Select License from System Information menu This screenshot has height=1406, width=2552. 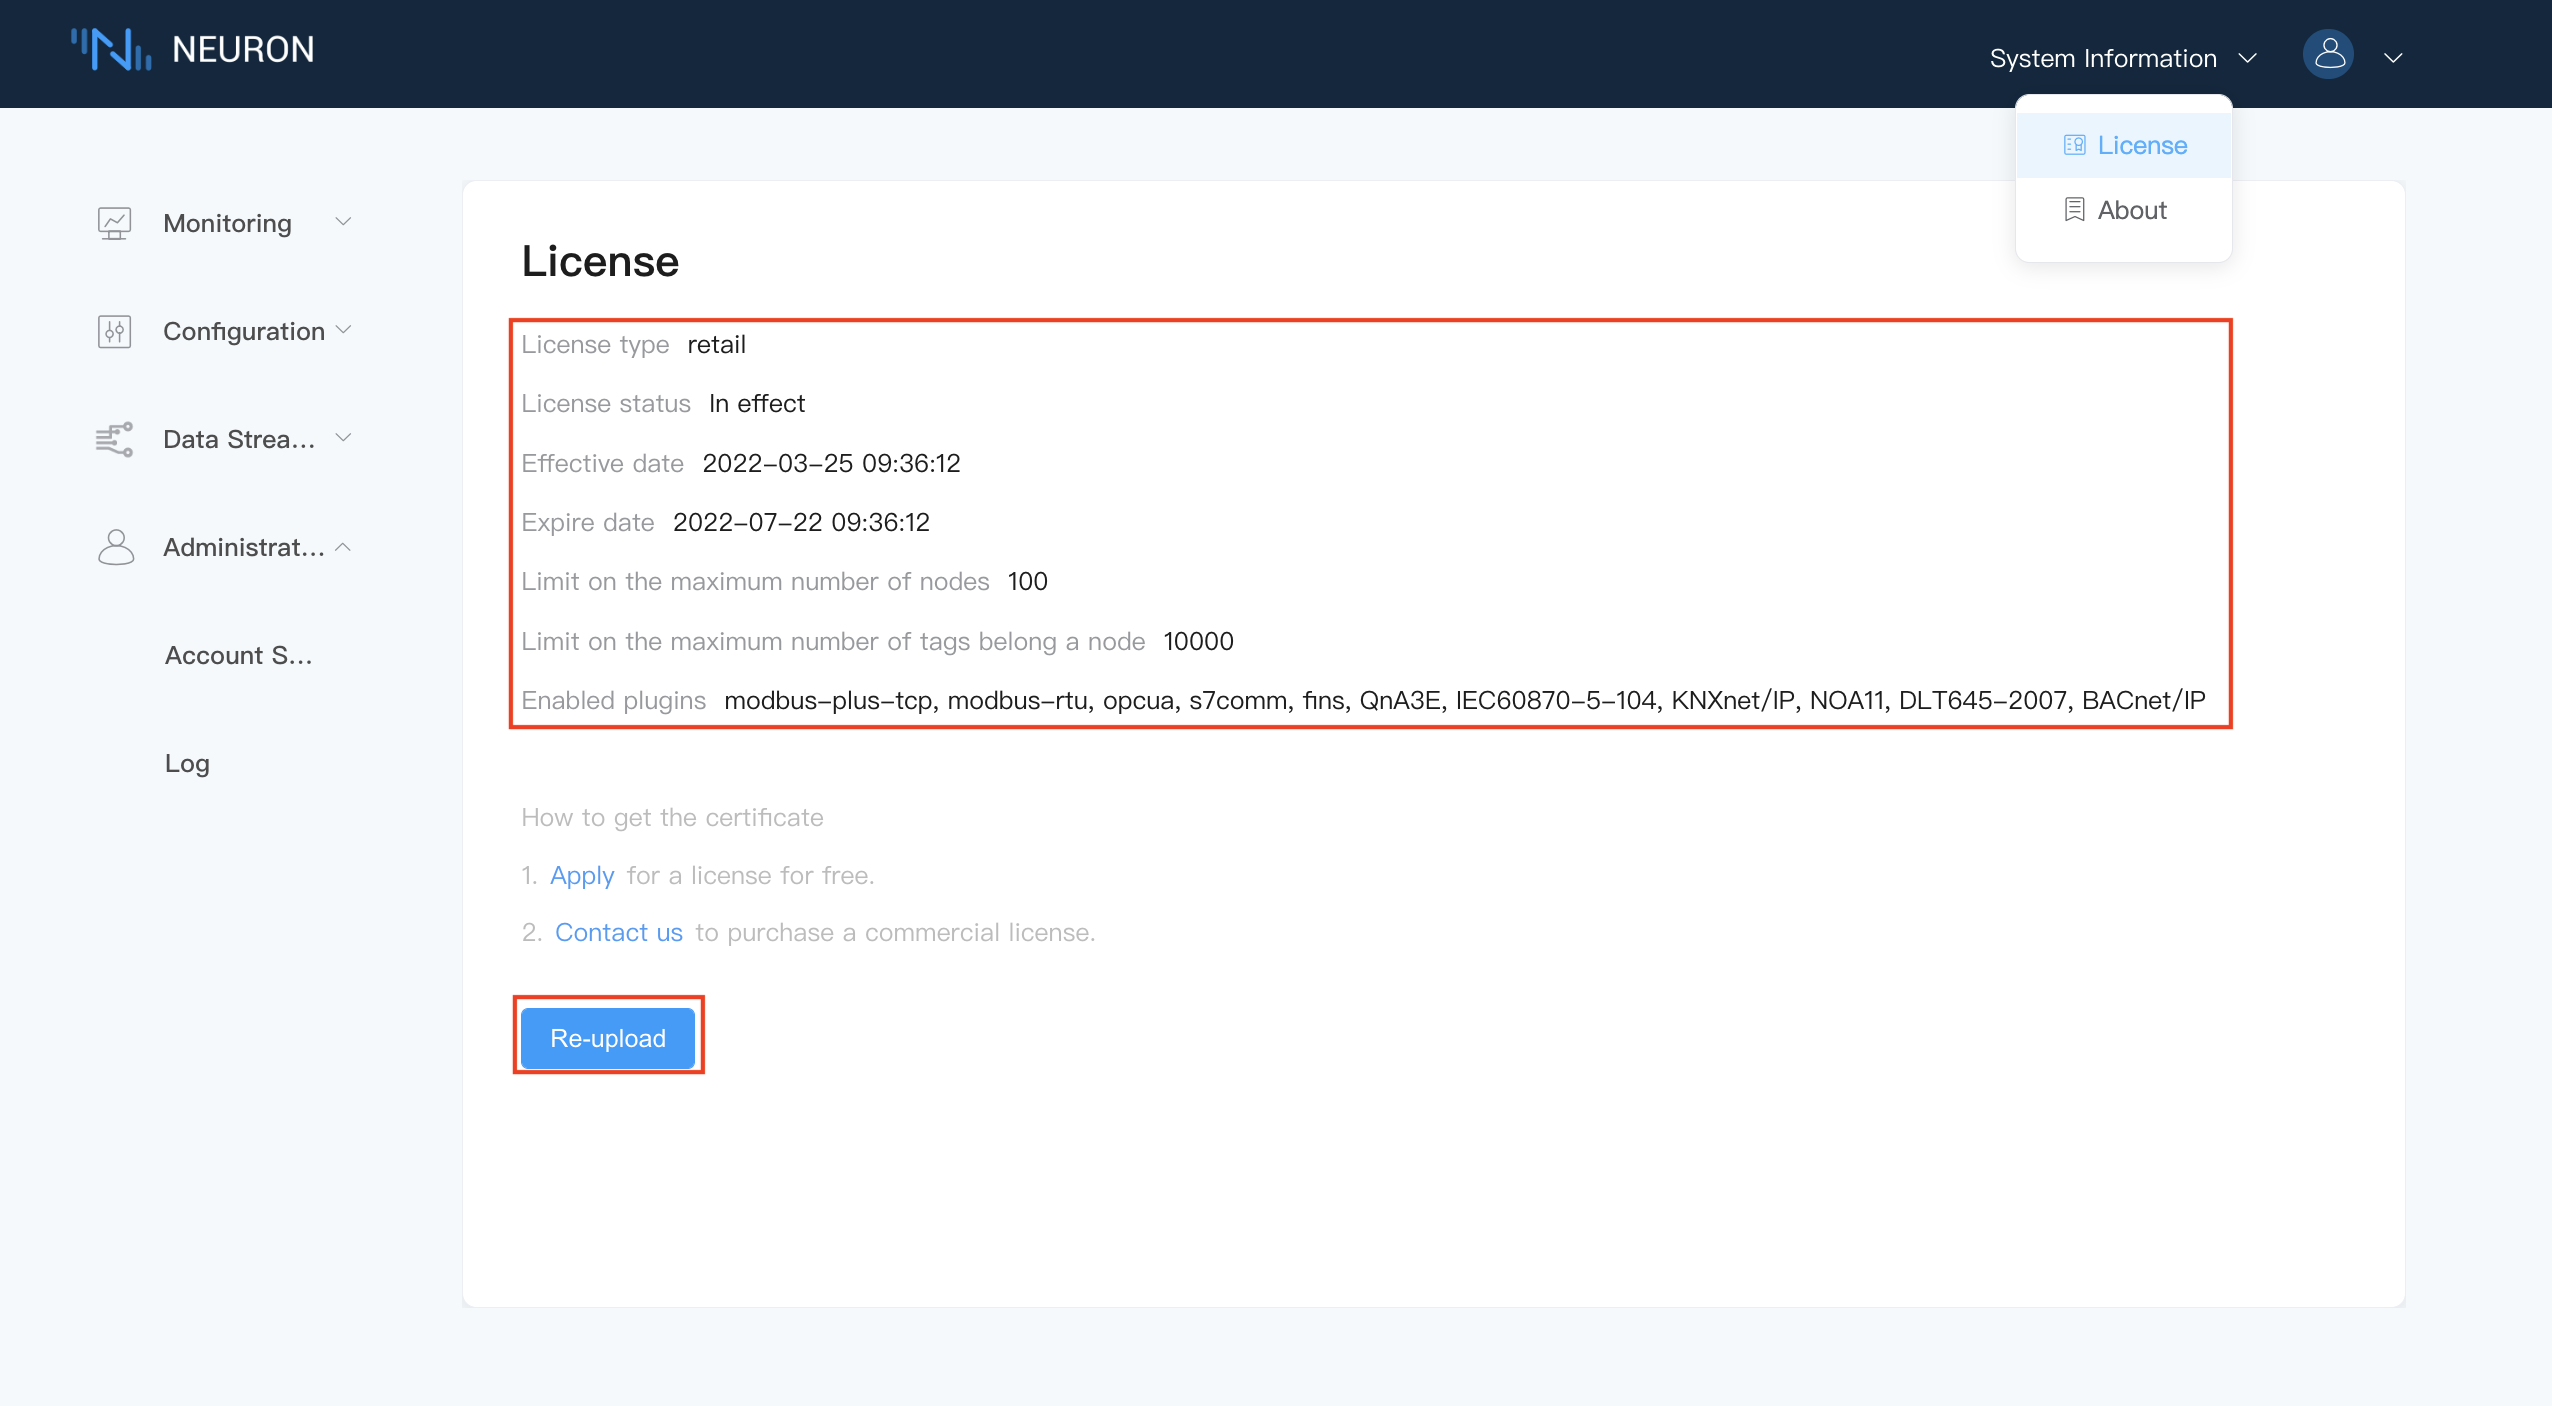point(2141,145)
